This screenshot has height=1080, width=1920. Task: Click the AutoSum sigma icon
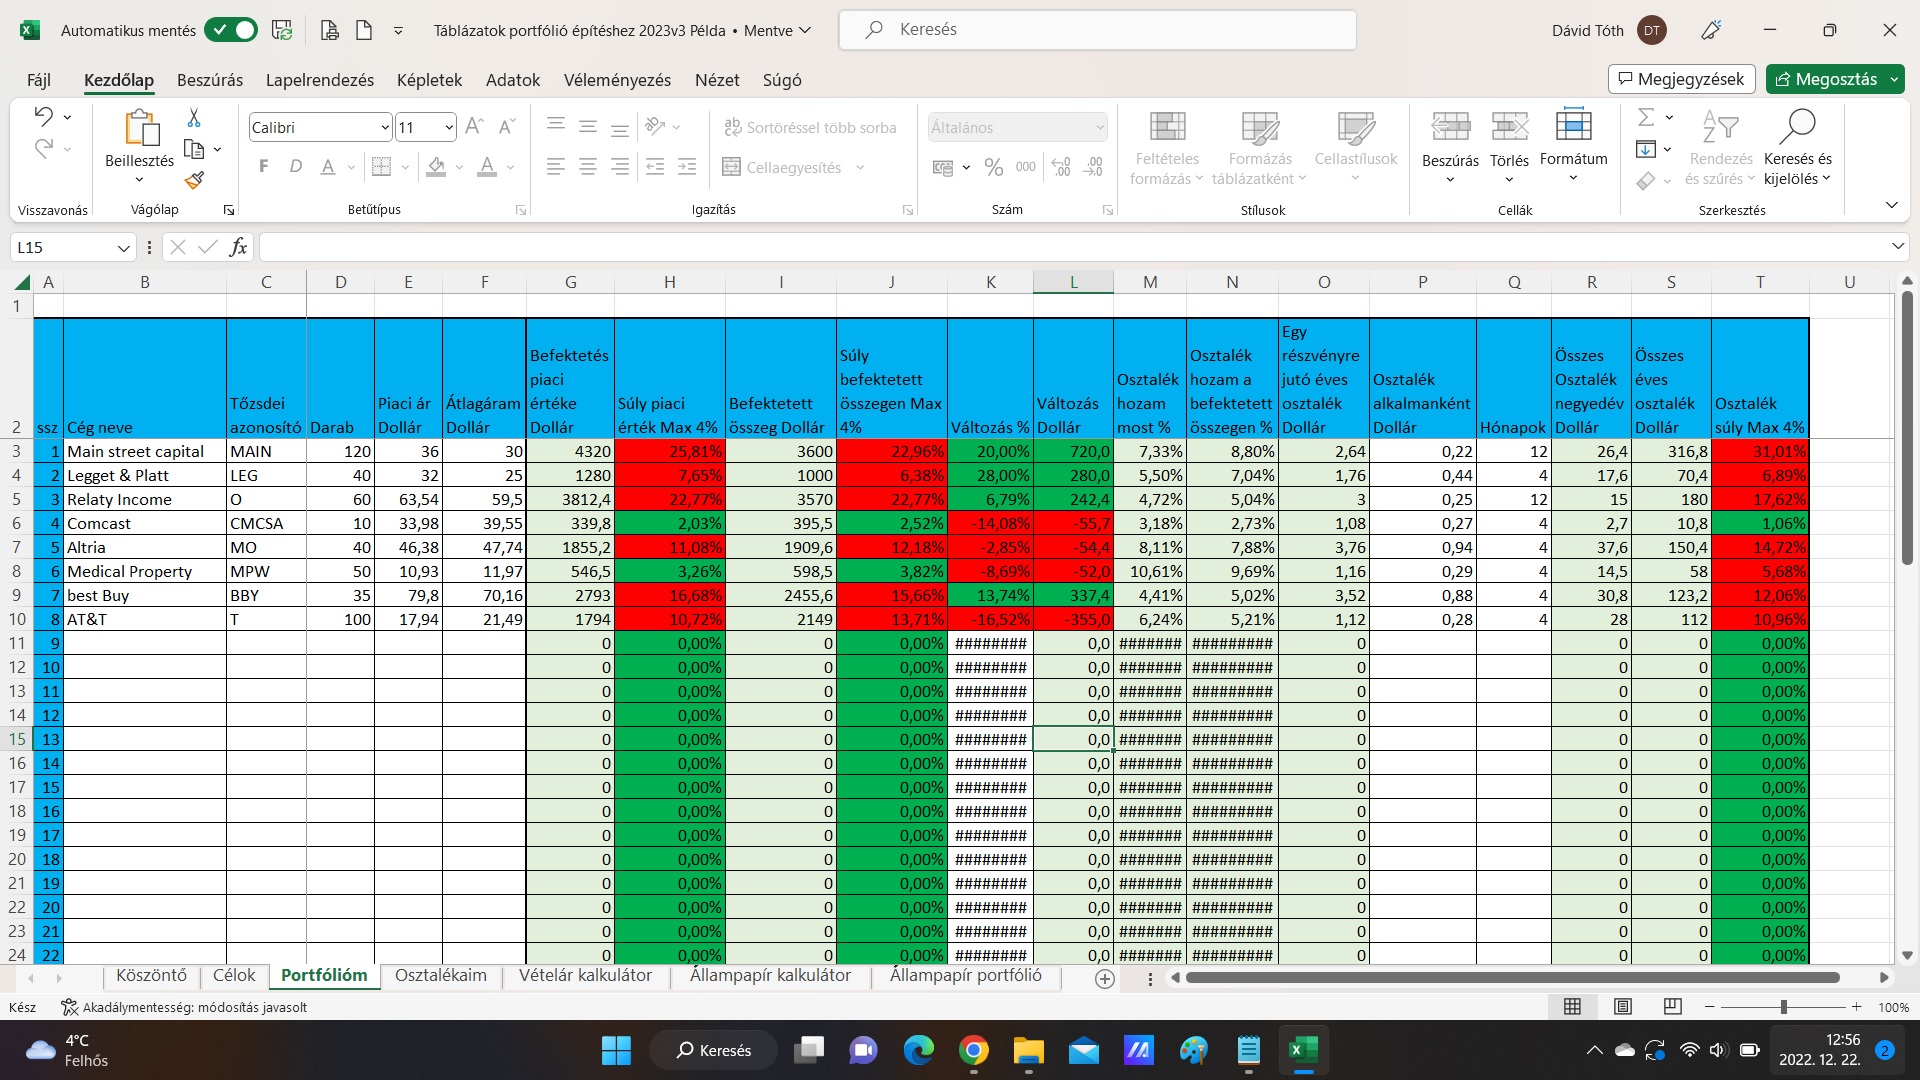1645,117
